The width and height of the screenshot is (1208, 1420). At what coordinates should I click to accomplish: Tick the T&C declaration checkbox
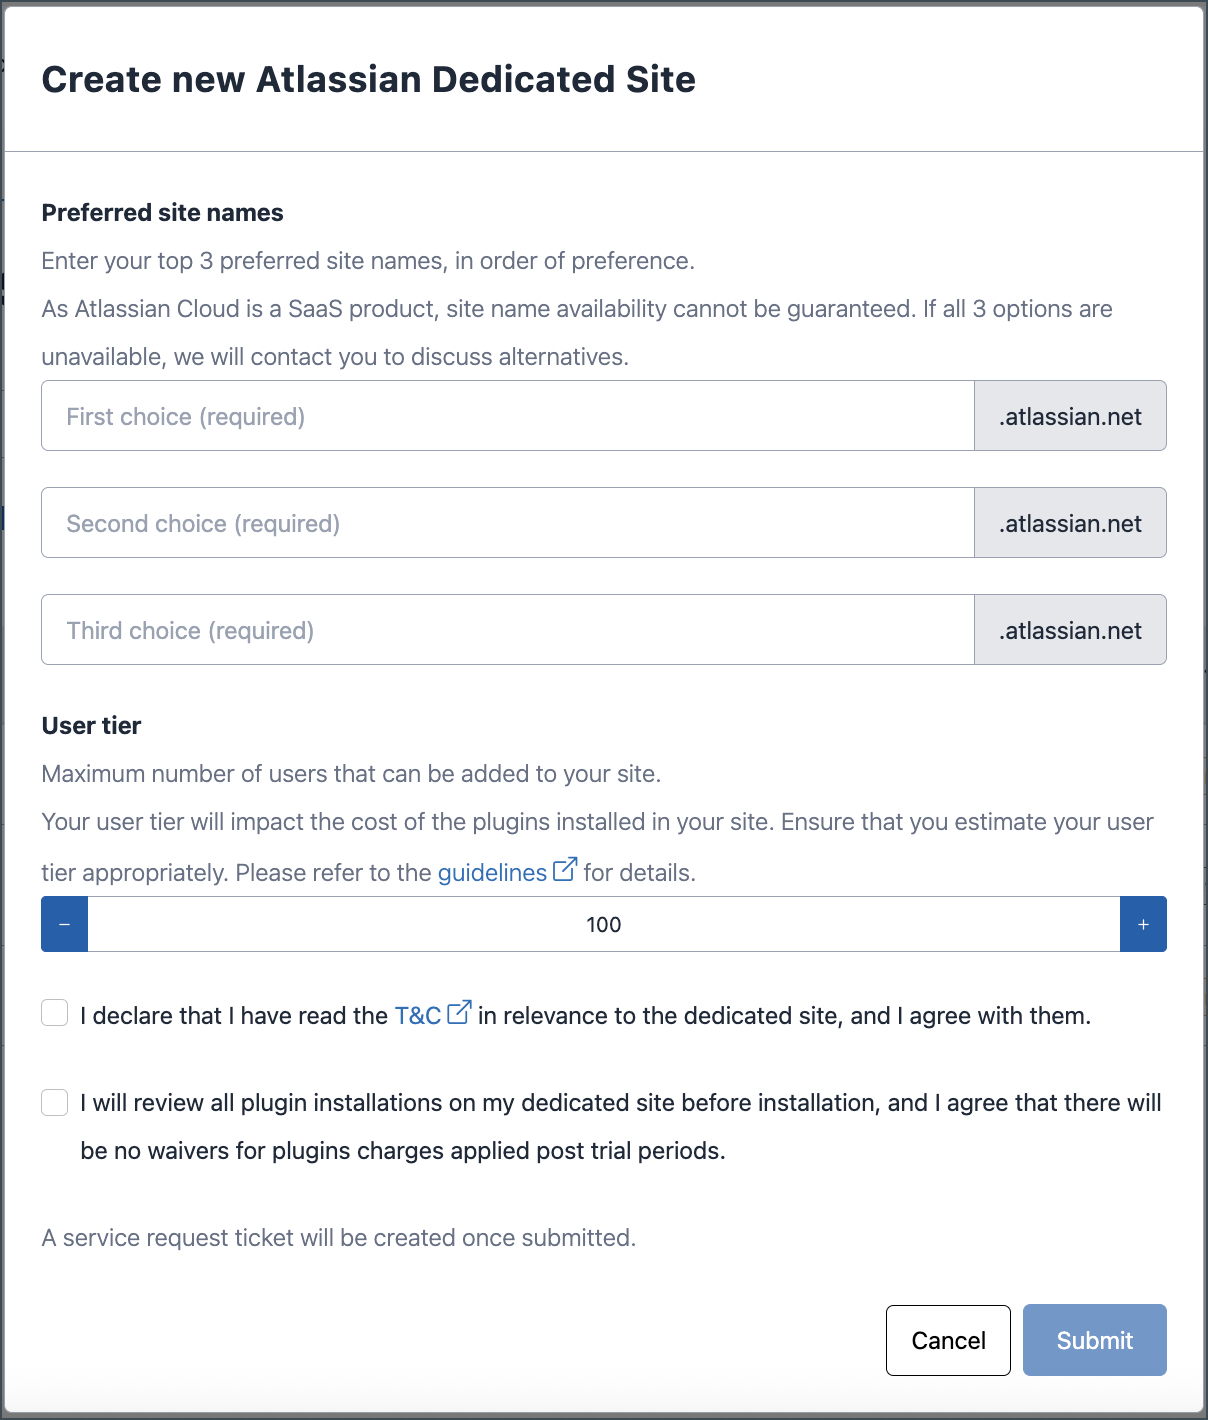click(x=55, y=1013)
